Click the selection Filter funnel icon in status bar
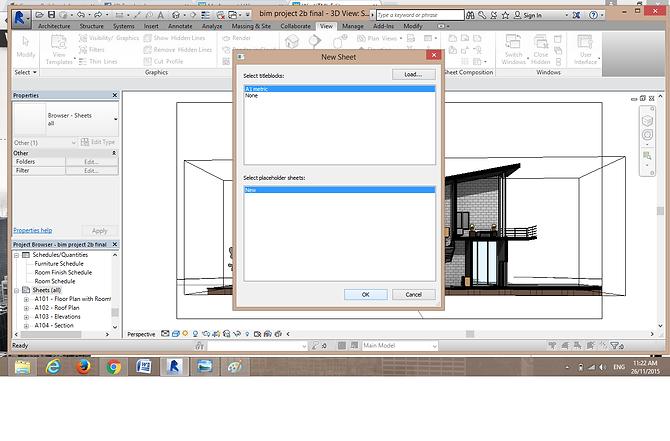 tap(614, 346)
